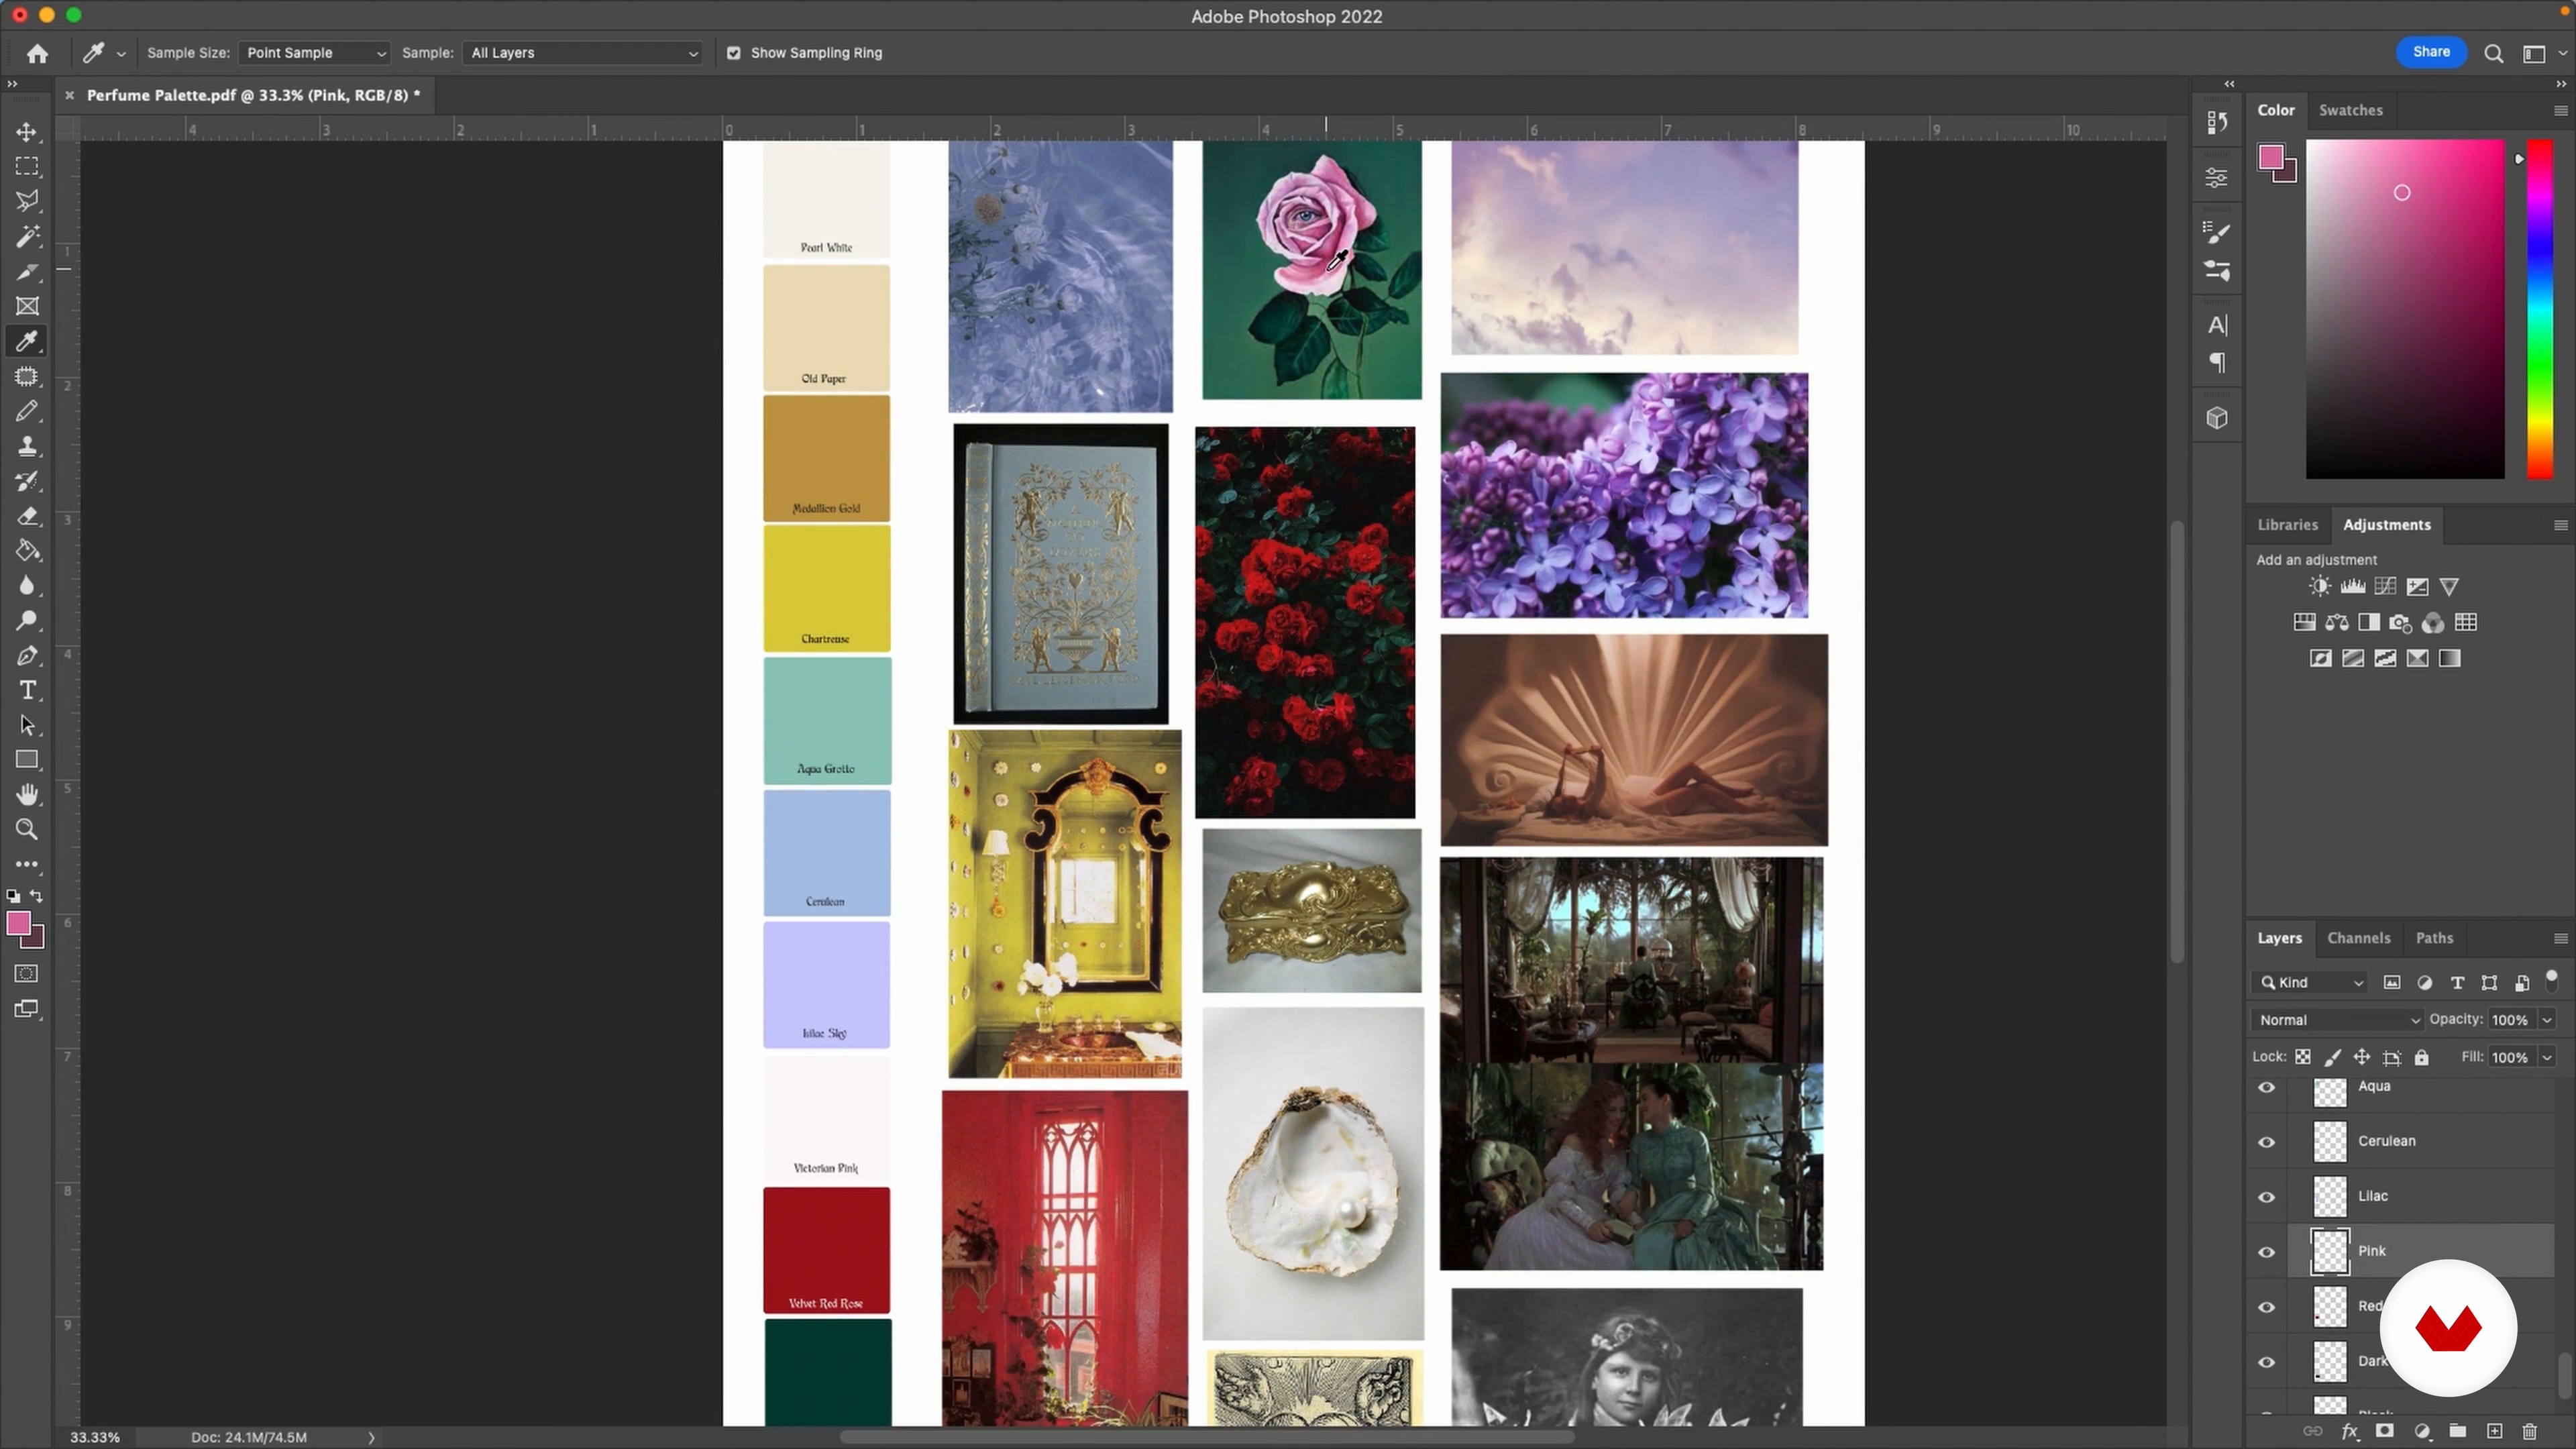Click foreground color swatch in toolbar

tap(18, 923)
